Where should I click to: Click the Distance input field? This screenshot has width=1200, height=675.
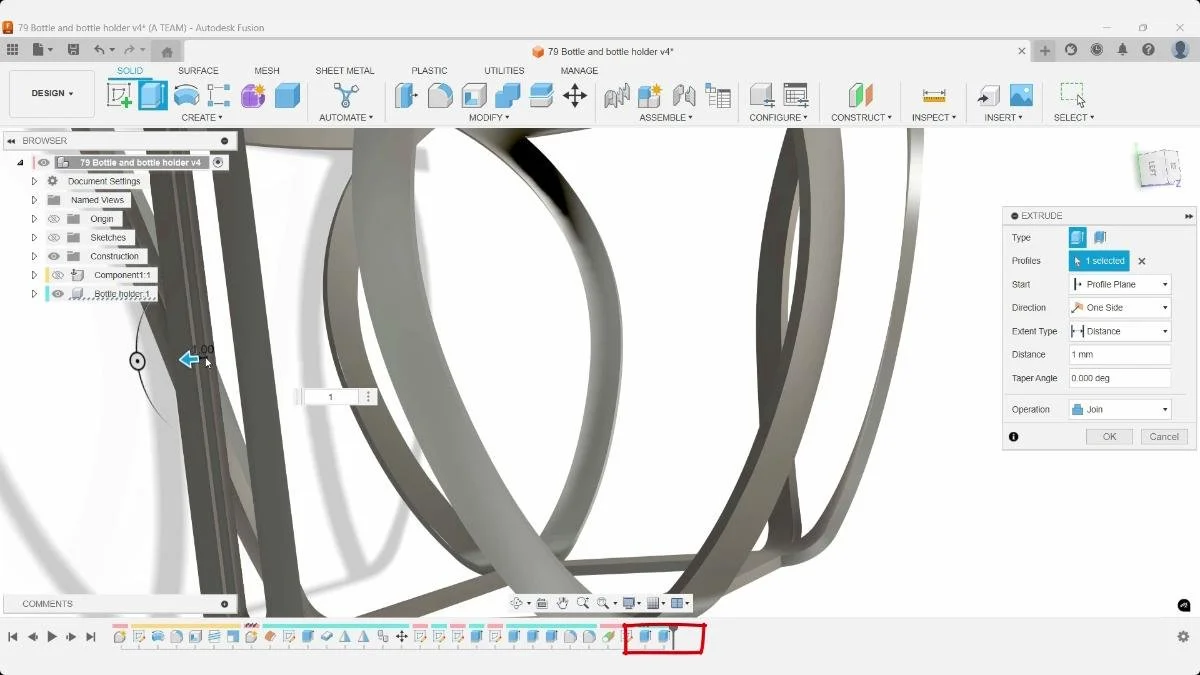(1120, 355)
